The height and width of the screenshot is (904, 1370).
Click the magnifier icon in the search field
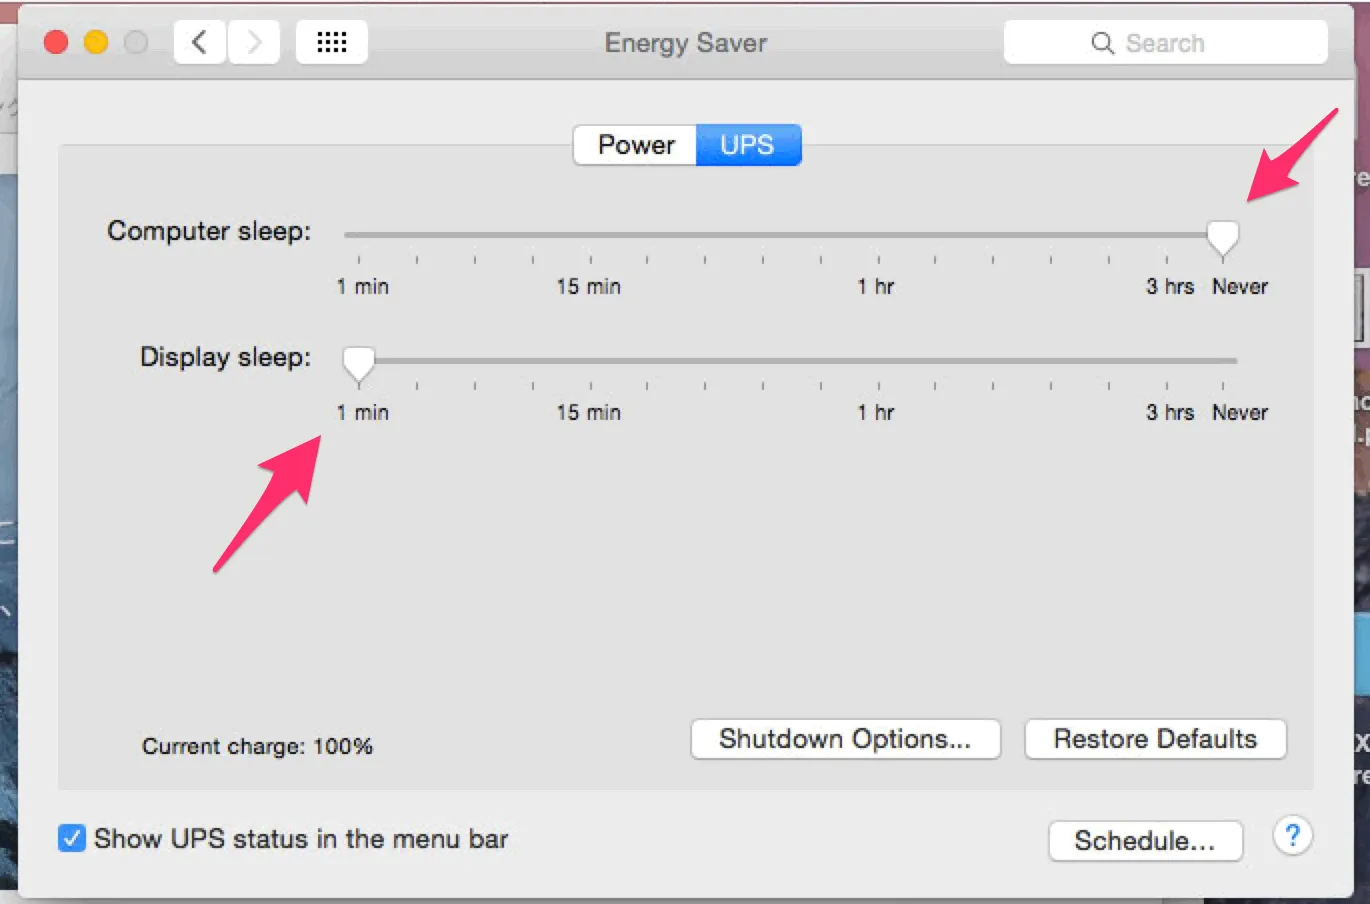(1101, 43)
